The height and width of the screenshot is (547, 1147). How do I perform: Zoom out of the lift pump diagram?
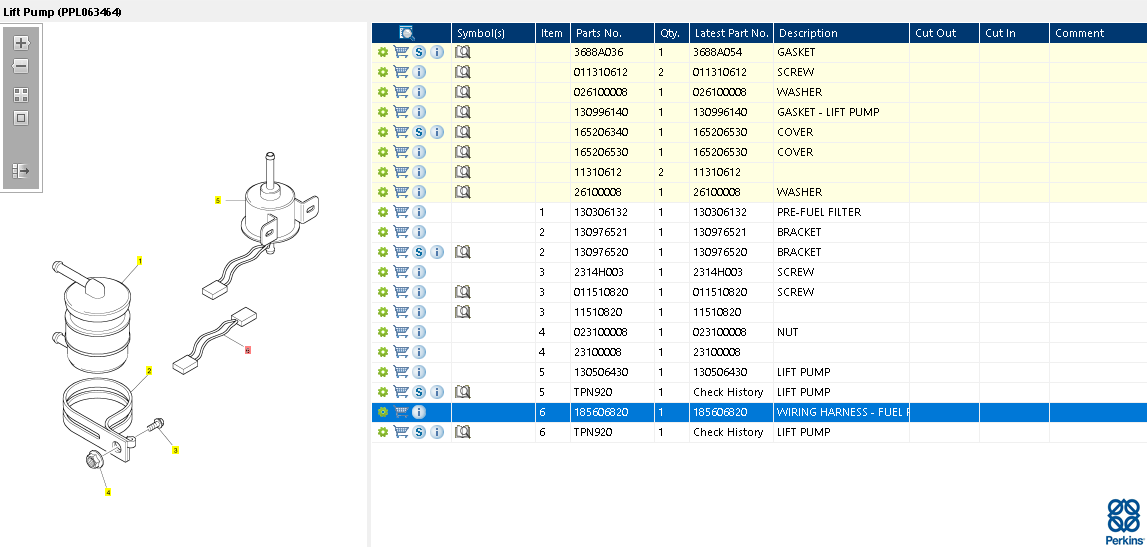(x=20, y=67)
